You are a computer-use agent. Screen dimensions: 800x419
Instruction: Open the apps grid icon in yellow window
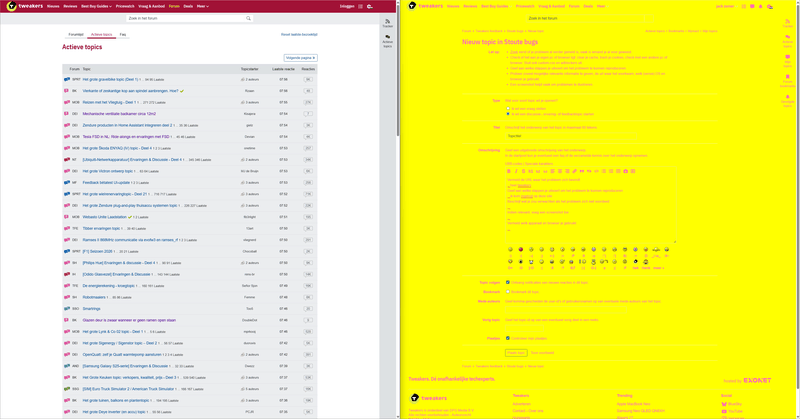point(743,7)
